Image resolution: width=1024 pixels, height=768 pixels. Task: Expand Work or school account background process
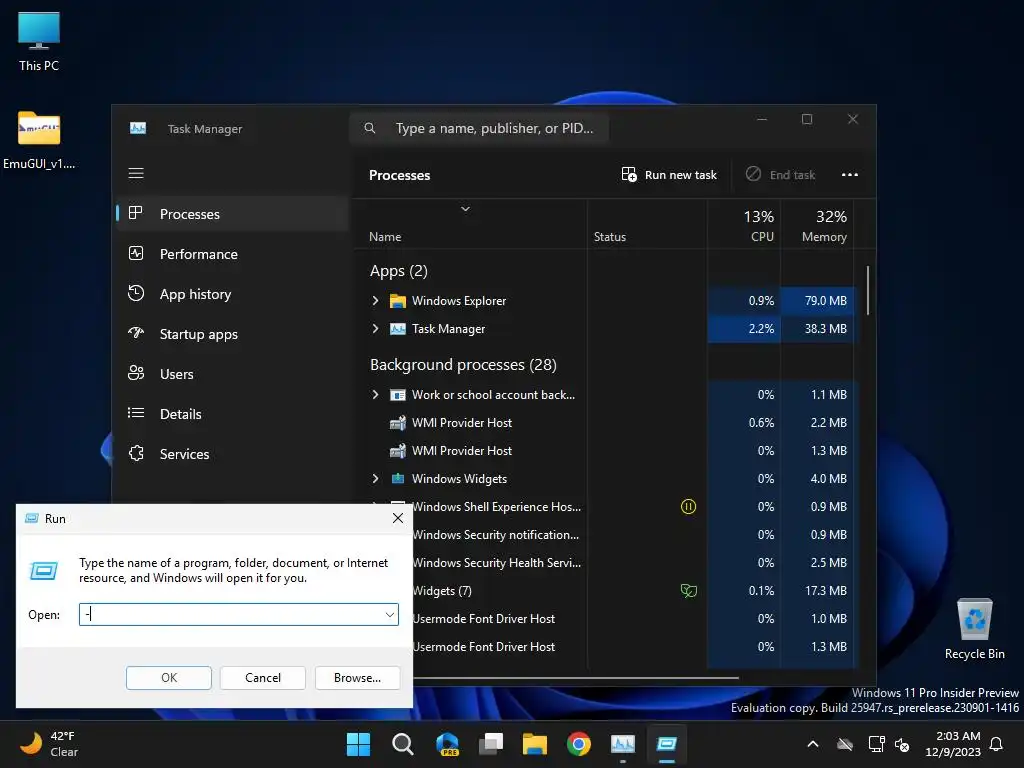coord(375,395)
